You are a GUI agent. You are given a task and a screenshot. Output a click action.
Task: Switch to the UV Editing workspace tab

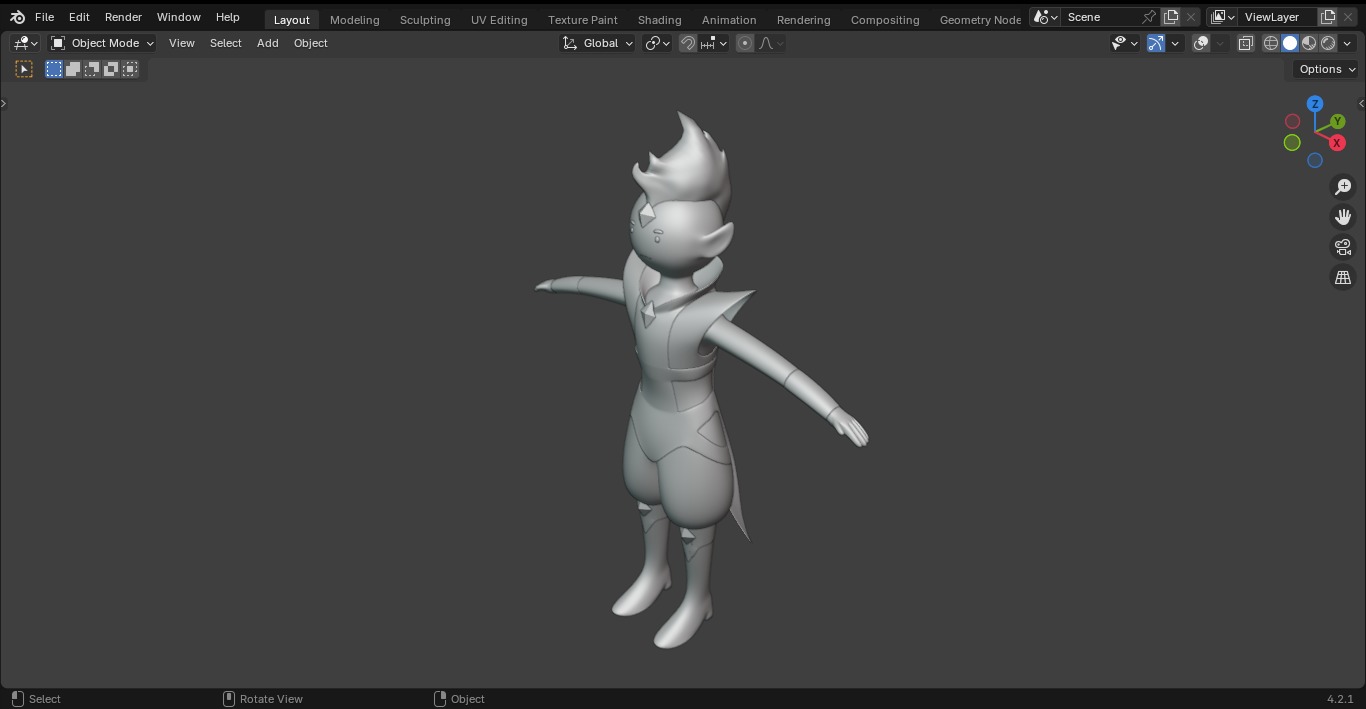tap(499, 19)
